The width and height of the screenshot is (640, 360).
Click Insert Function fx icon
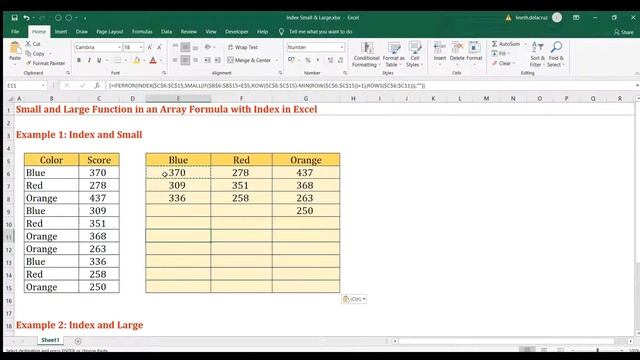[x=97, y=85]
